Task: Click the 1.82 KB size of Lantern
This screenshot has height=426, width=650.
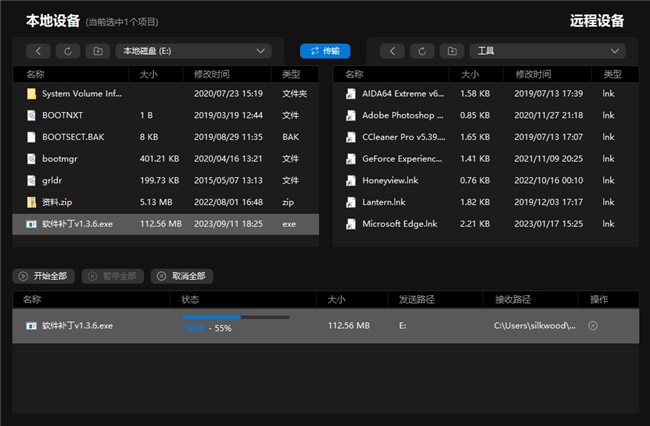Action: point(475,202)
